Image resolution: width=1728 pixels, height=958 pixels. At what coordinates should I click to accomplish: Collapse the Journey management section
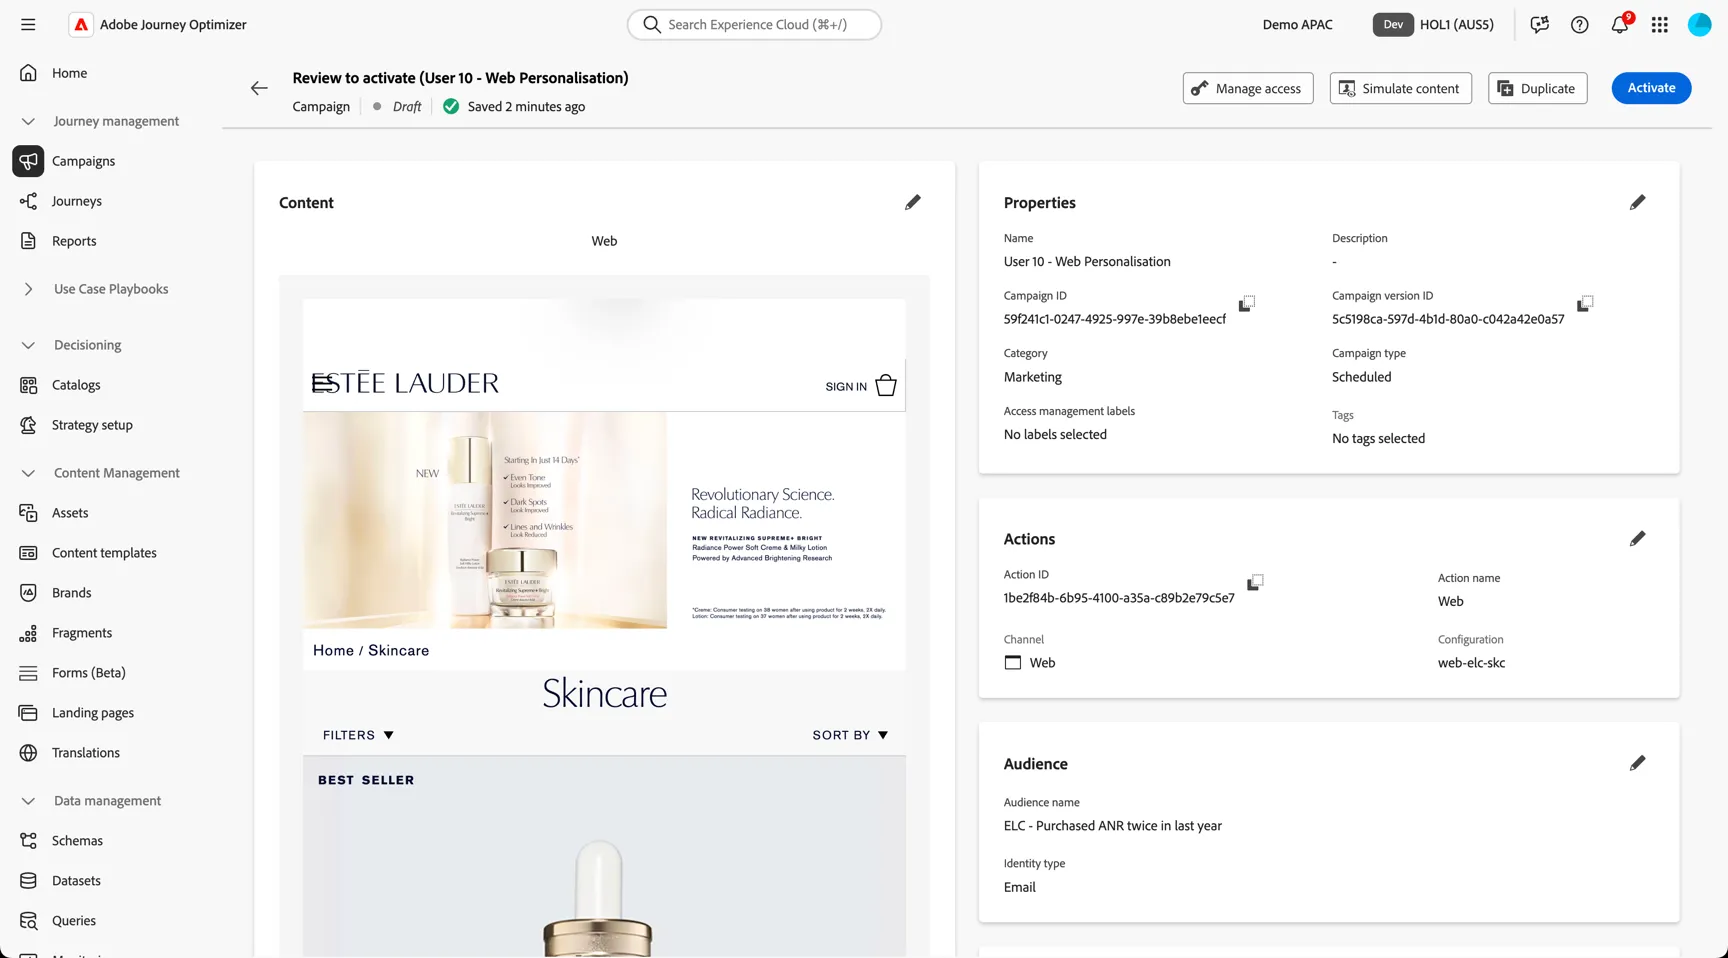[28, 121]
